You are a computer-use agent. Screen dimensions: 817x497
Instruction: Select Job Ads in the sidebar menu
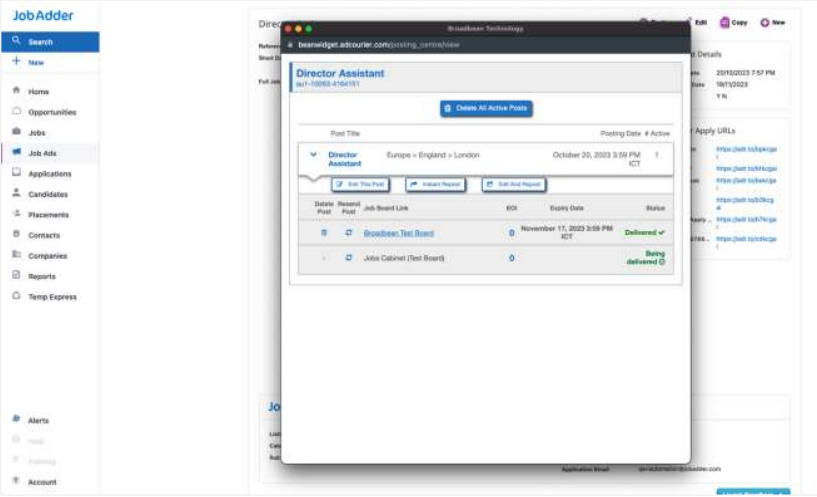coord(42,153)
